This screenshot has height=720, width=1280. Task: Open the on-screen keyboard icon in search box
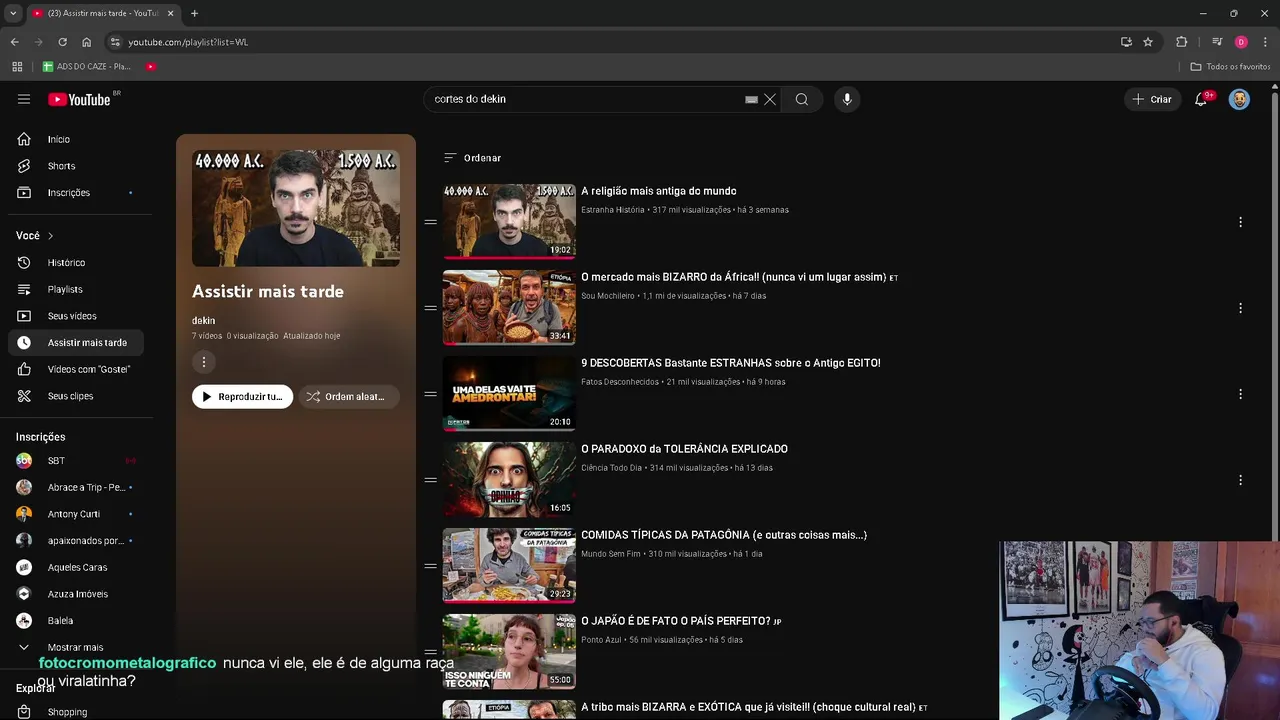[751, 99]
